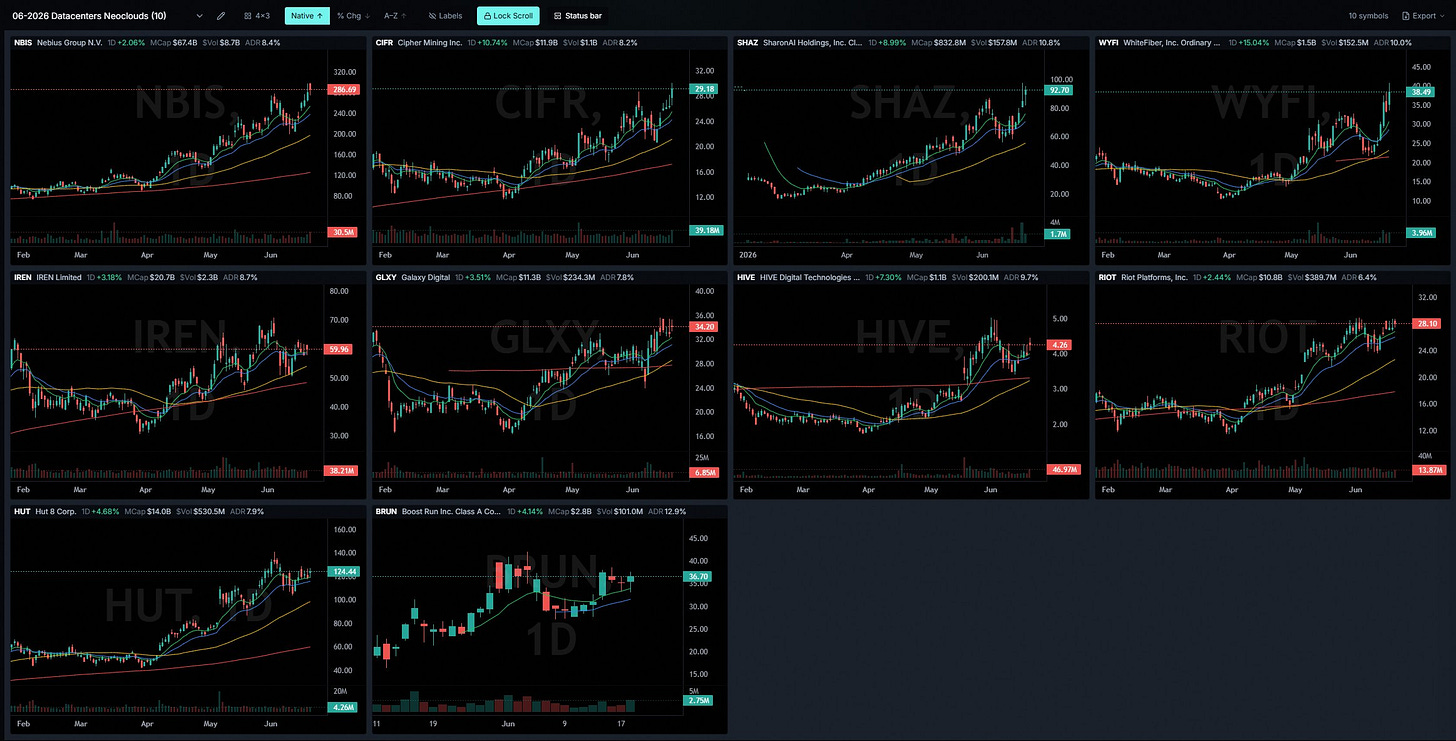
Task: Toggle Lock Scroll
Action: [508, 16]
